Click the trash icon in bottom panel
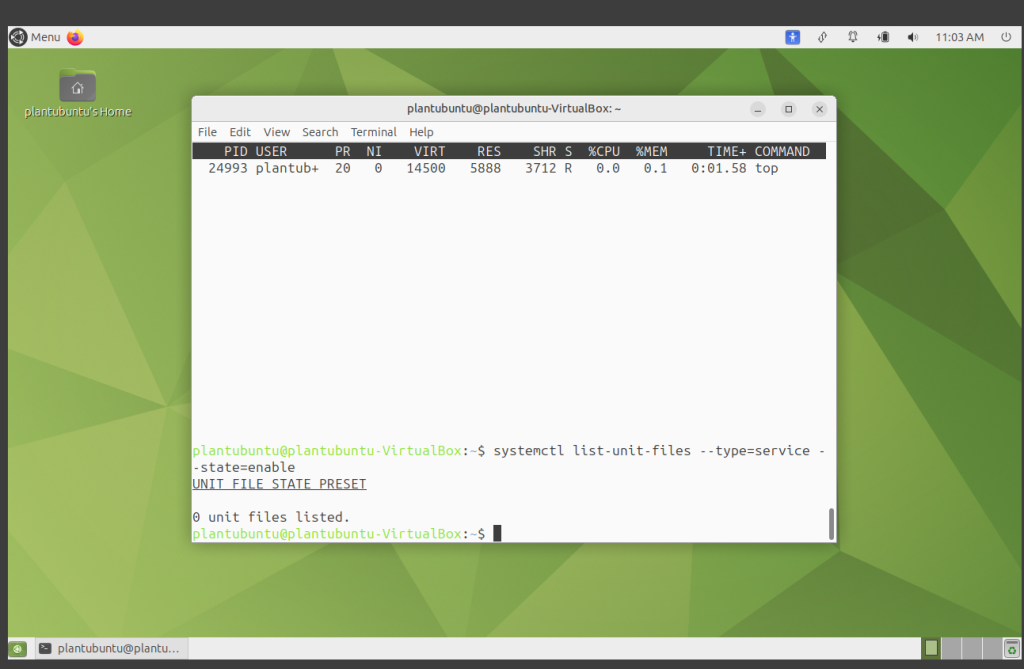Image resolution: width=1024 pixels, height=669 pixels. pos(1011,648)
